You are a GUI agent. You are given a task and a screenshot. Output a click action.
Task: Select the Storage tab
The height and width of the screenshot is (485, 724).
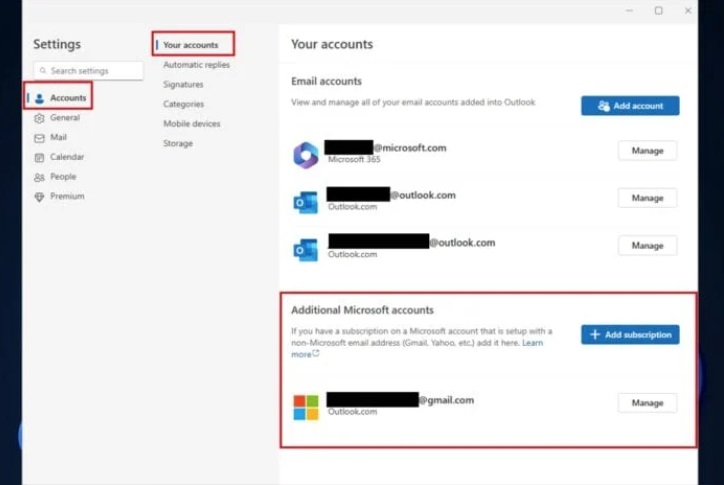(x=178, y=144)
